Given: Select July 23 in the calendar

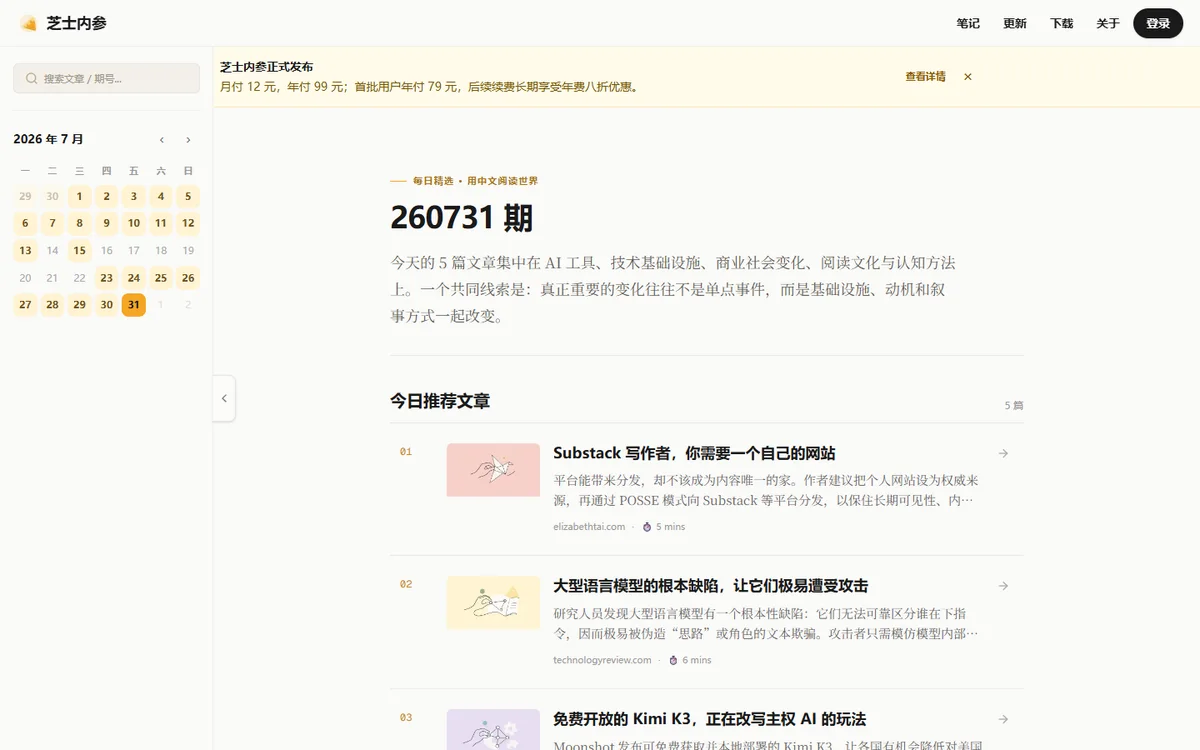Looking at the screenshot, I should pos(106,278).
